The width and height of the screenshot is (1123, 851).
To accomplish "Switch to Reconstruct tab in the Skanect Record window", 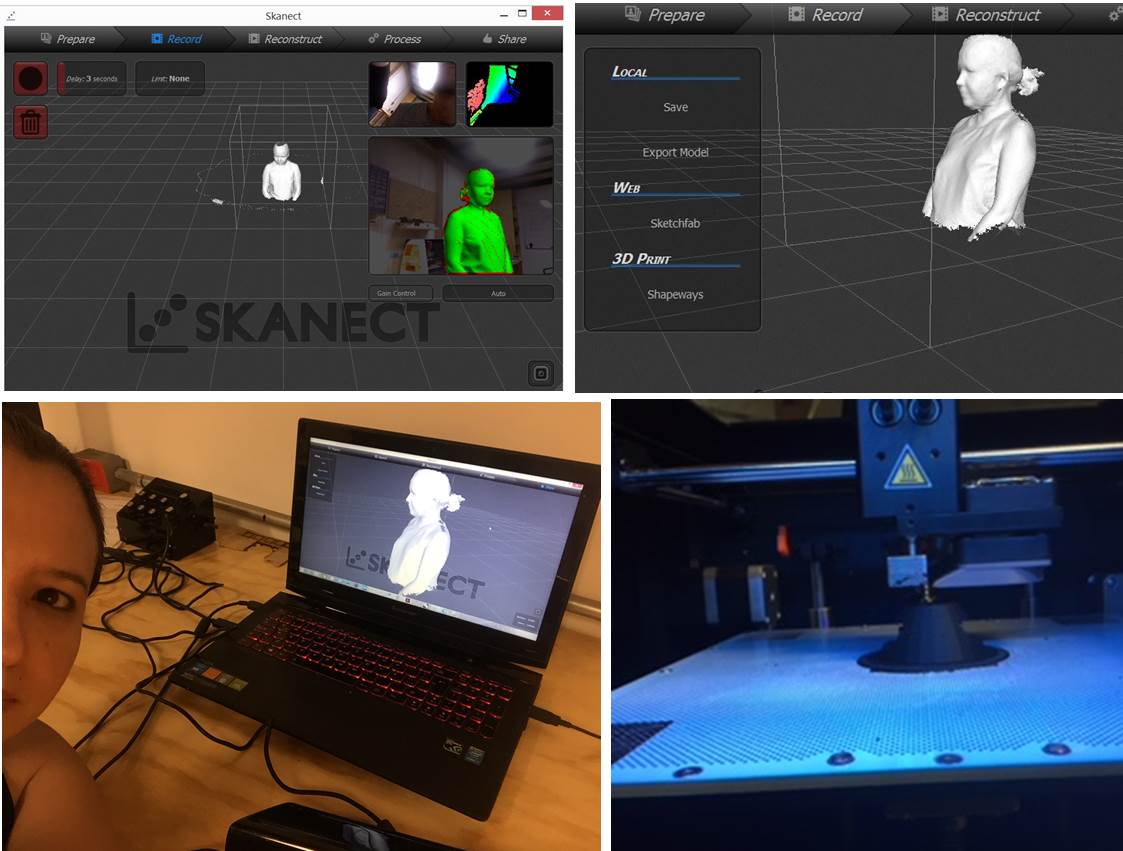I will 285,39.
